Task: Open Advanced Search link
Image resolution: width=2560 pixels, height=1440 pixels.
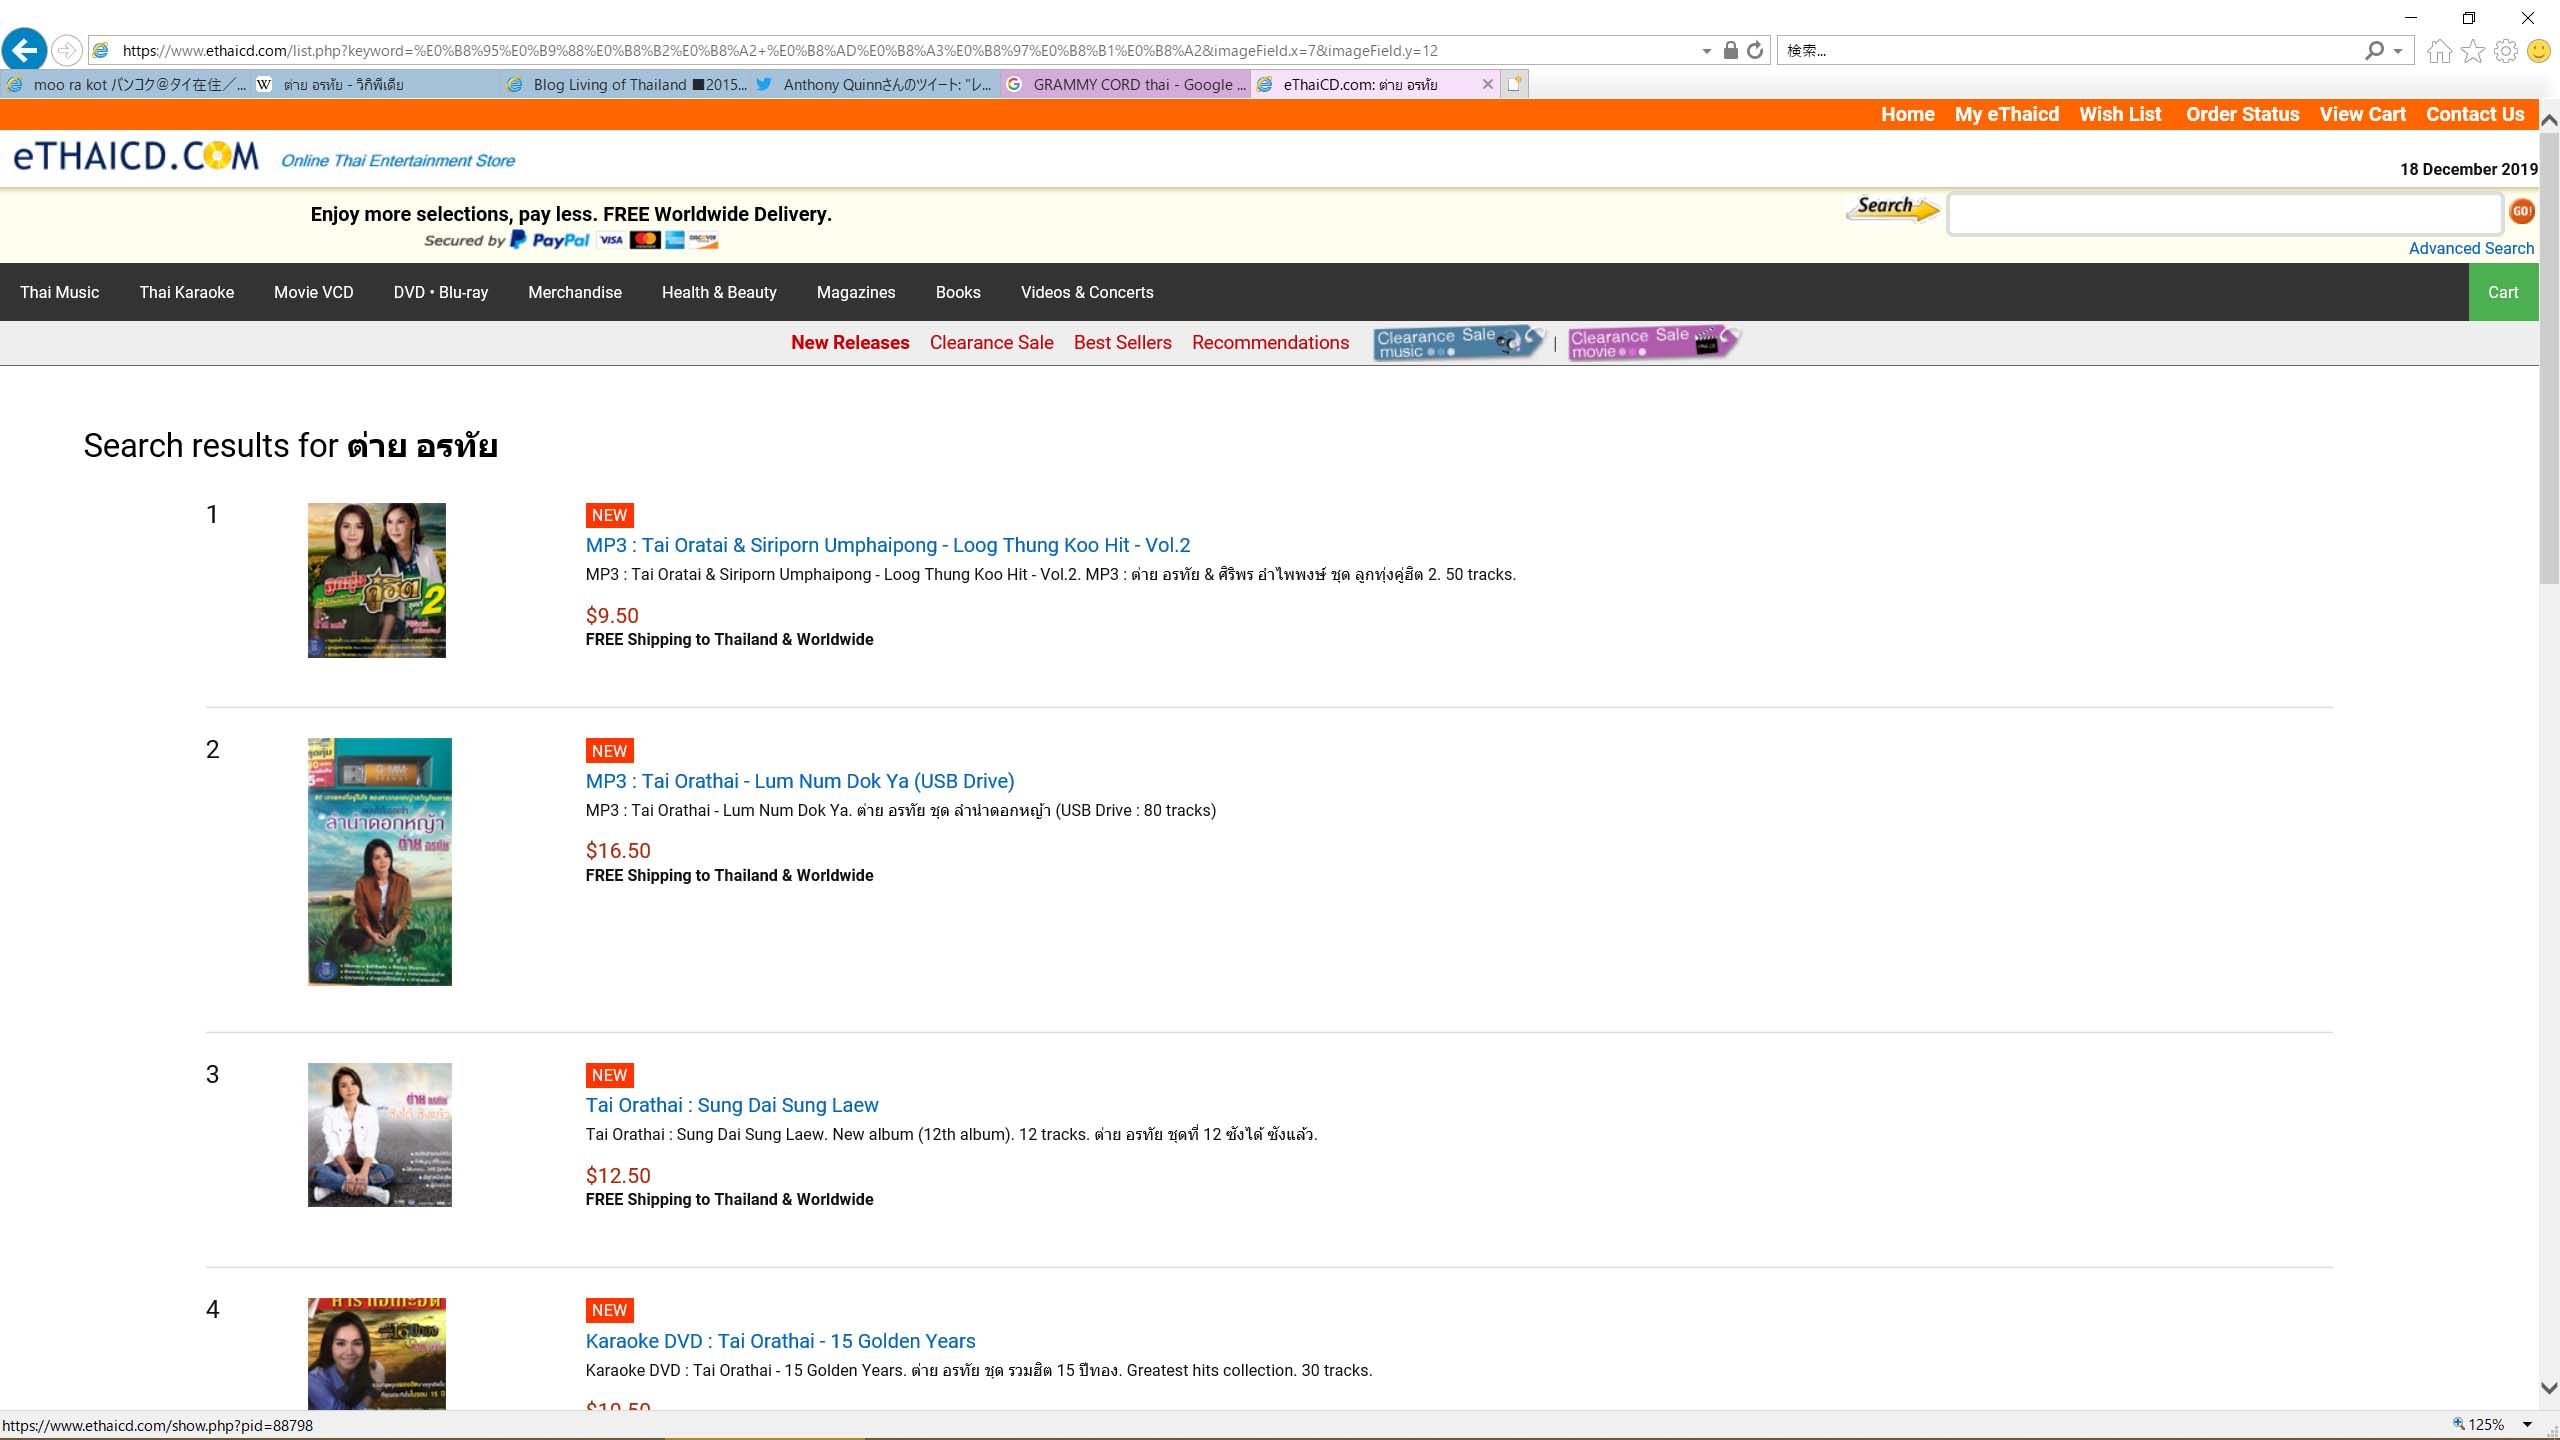Action: [x=2471, y=248]
